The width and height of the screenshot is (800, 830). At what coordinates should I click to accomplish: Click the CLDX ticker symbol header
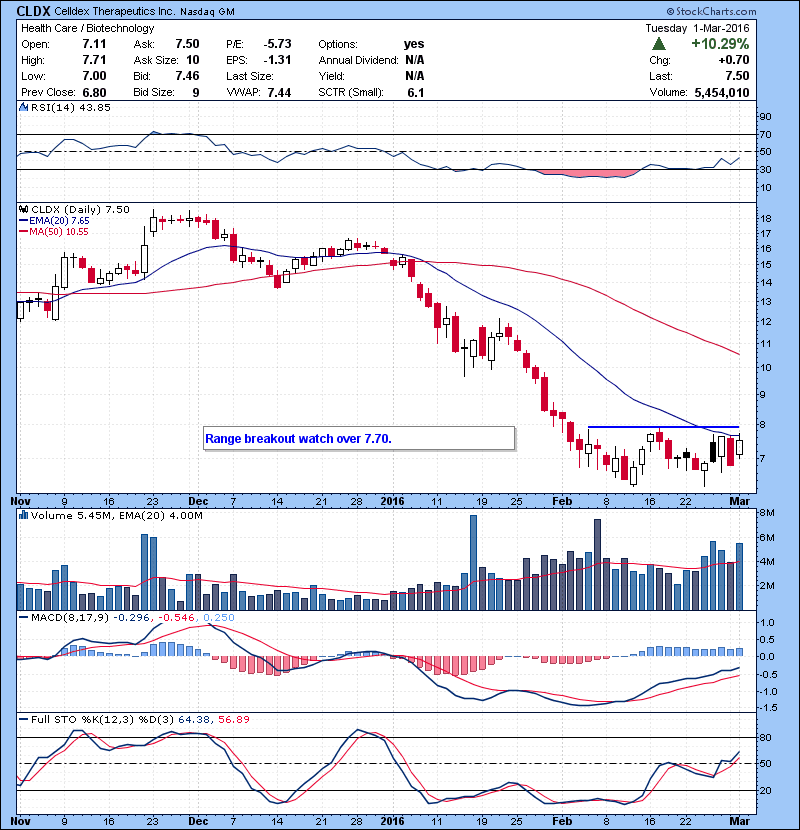(33, 11)
